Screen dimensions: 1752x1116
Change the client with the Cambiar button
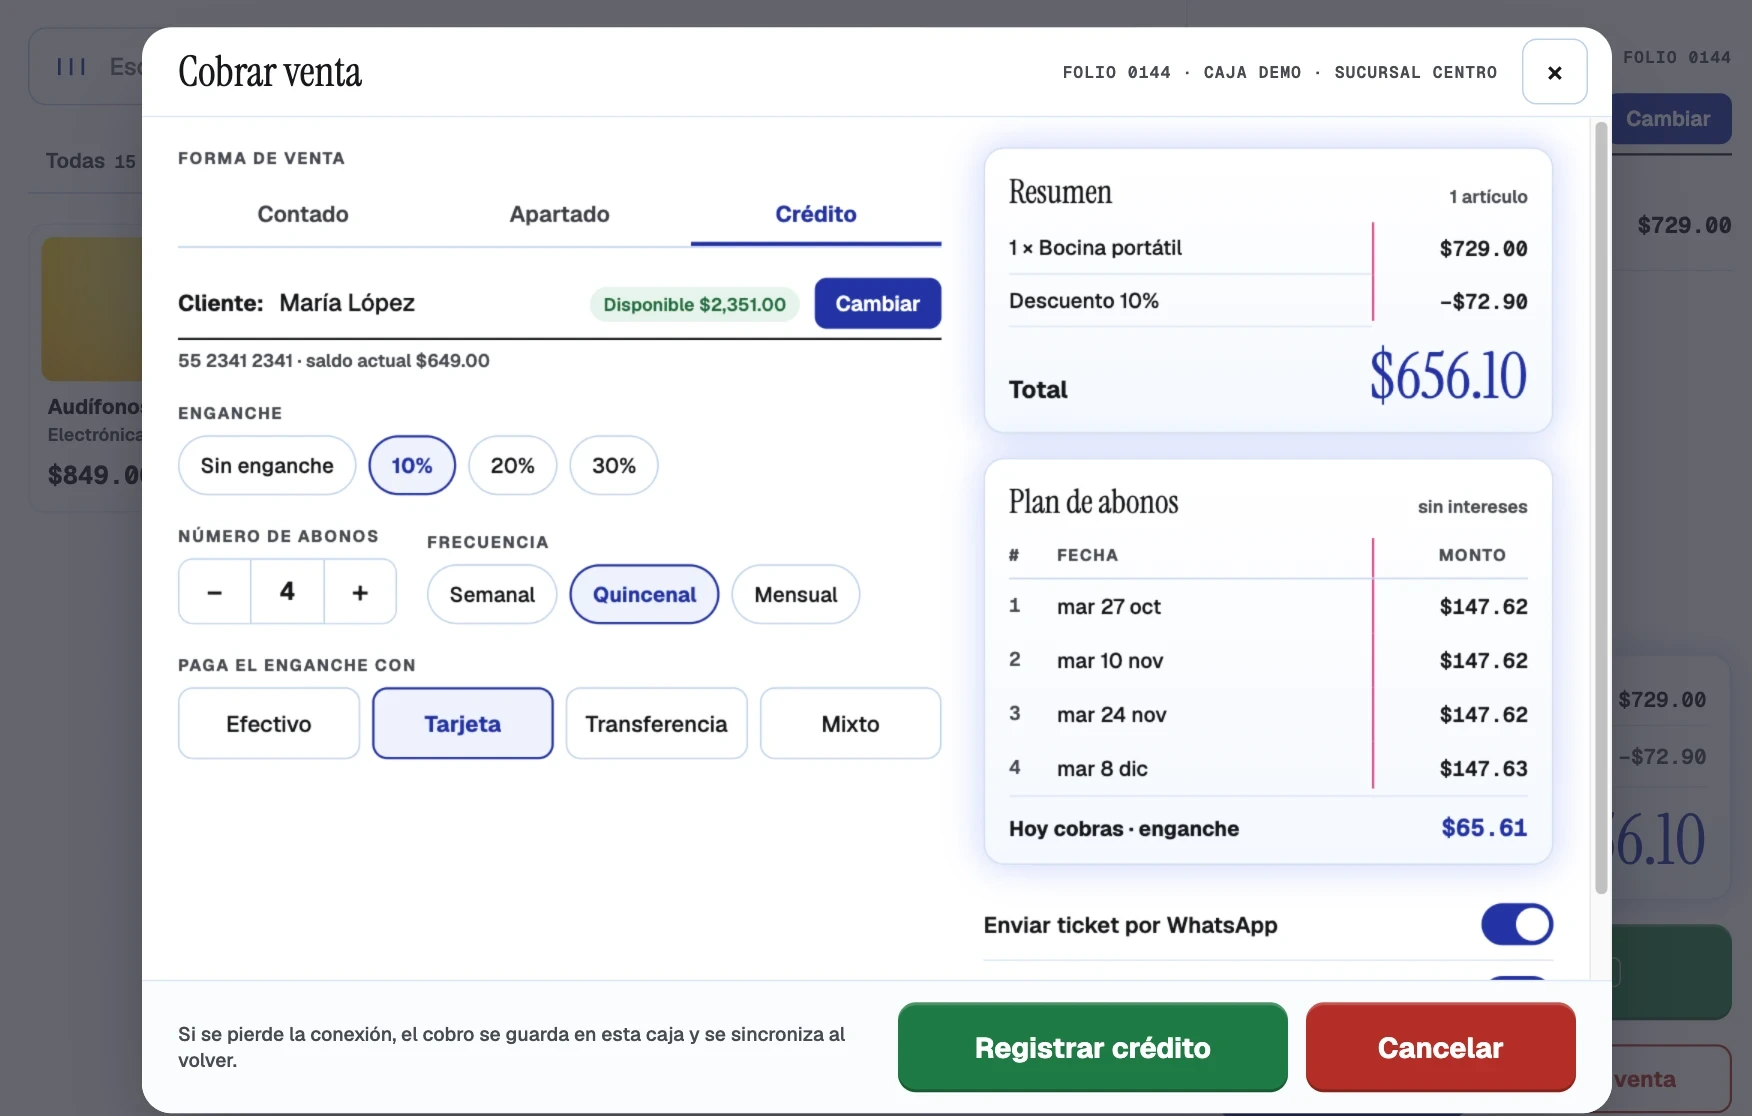pyautogui.click(x=877, y=303)
